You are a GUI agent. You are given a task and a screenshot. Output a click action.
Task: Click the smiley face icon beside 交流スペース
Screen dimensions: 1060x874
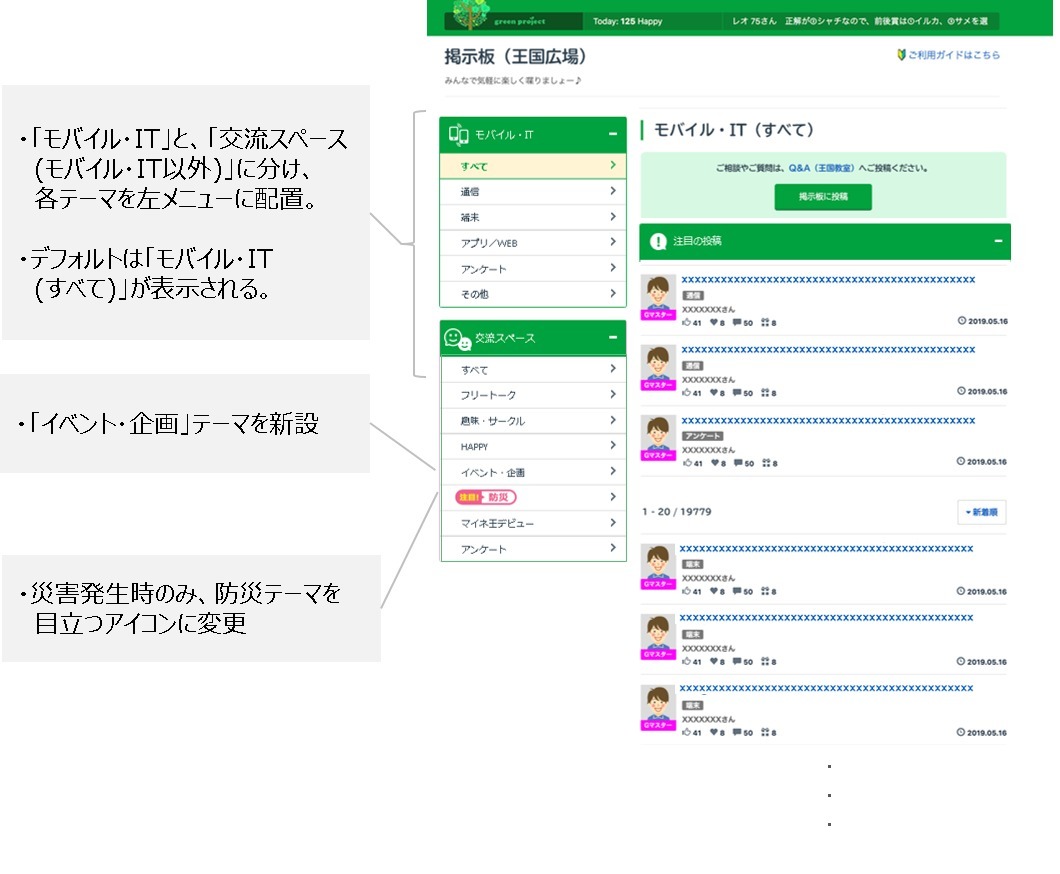pyautogui.click(x=456, y=339)
